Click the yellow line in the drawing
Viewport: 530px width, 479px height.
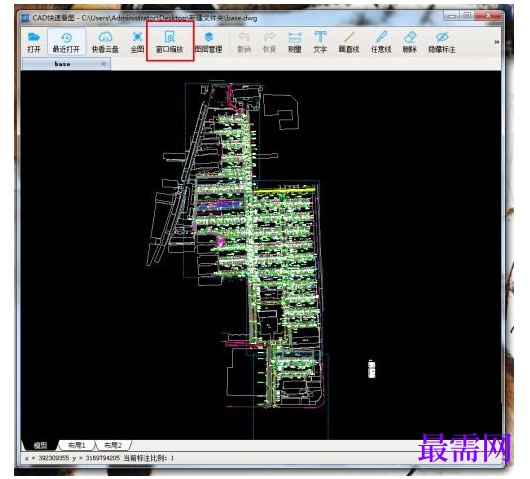click(x=284, y=191)
